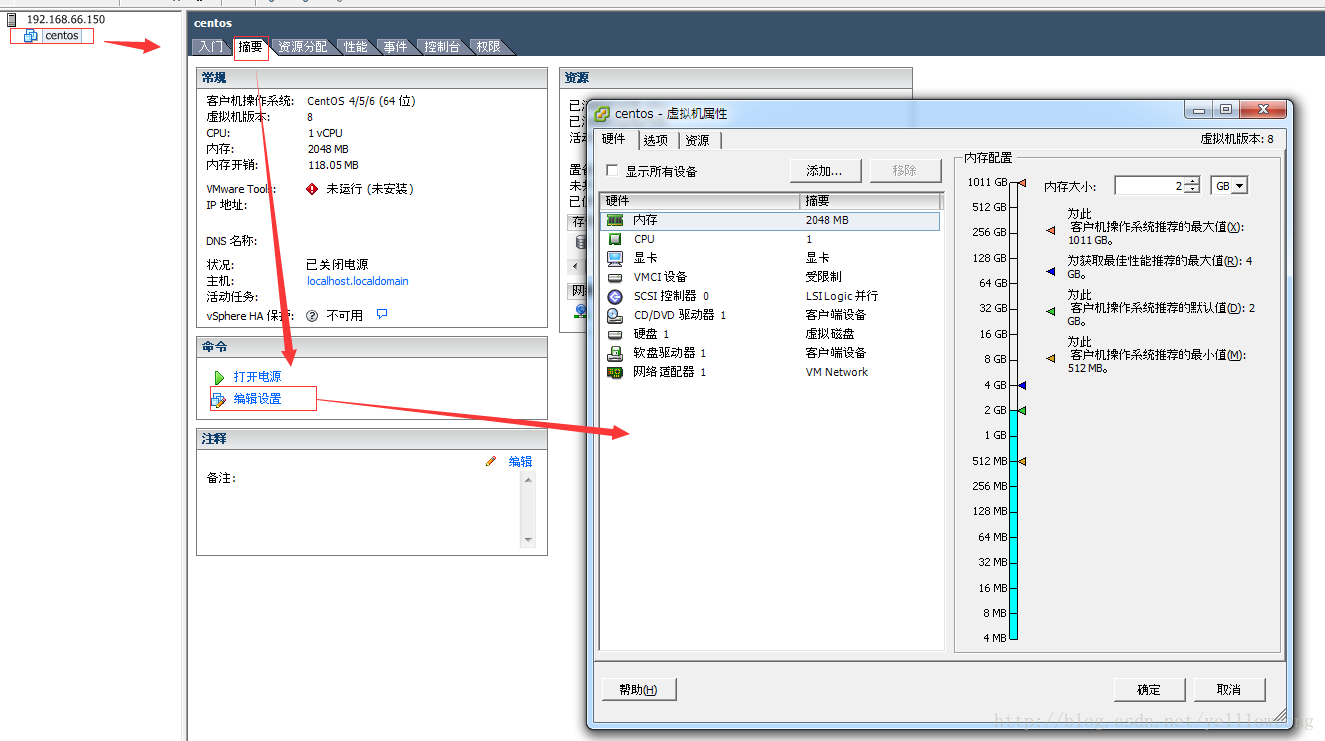Image resolution: width=1325 pixels, height=741 pixels.
Task: Open the localhost.localdomain host link
Action: point(358,281)
